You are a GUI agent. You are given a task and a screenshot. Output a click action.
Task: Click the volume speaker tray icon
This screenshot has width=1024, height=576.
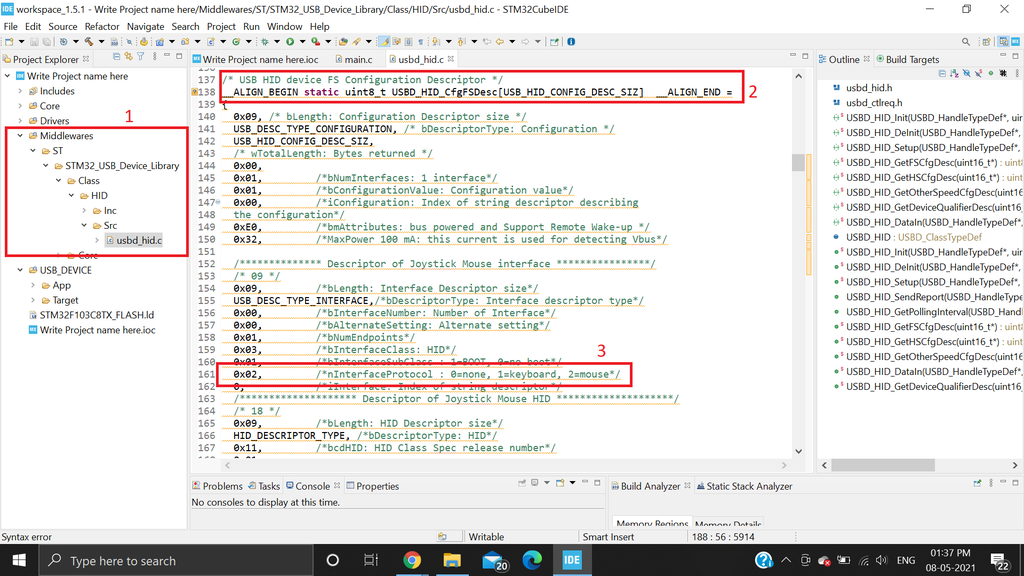882,560
